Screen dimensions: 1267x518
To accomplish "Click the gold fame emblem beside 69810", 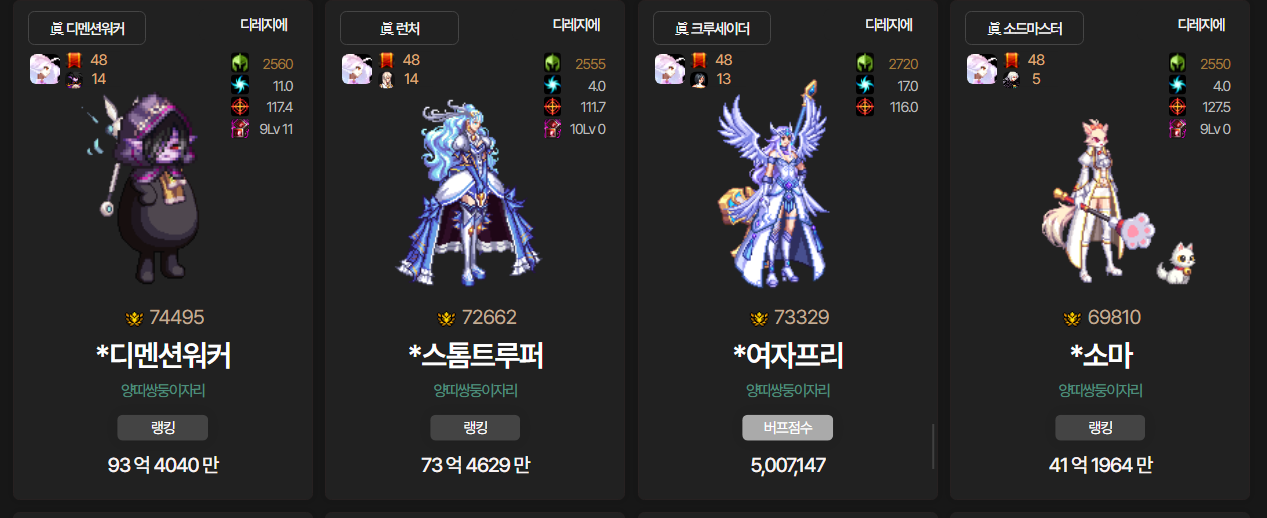I will point(1072,318).
